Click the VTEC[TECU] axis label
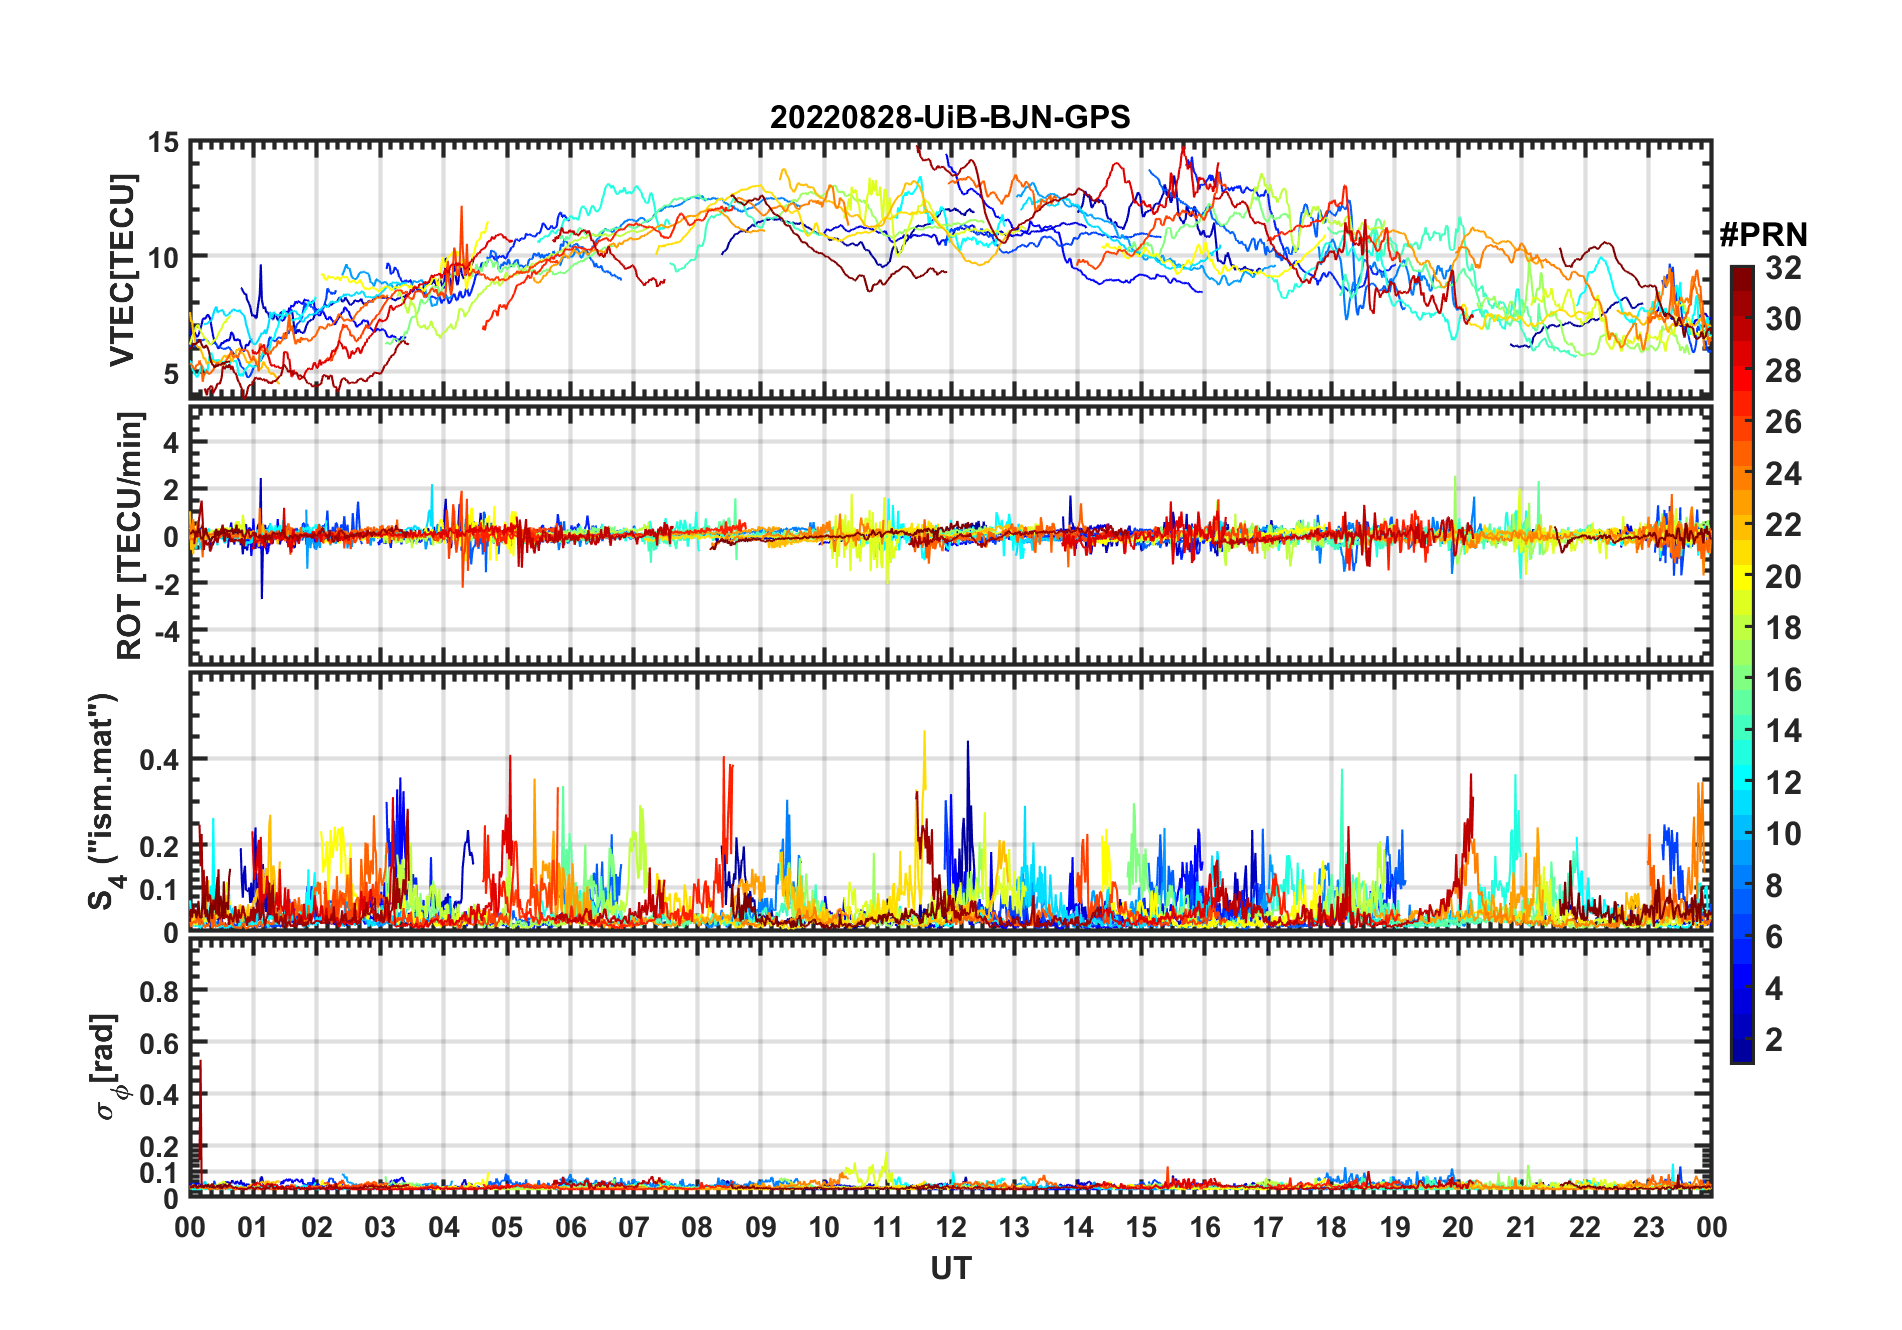Screen dimensions: 1902x1330 (x=122, y=270)
